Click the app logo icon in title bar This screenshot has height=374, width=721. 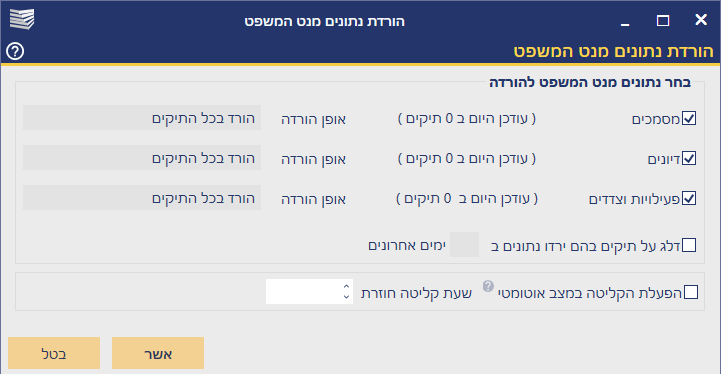22,19
